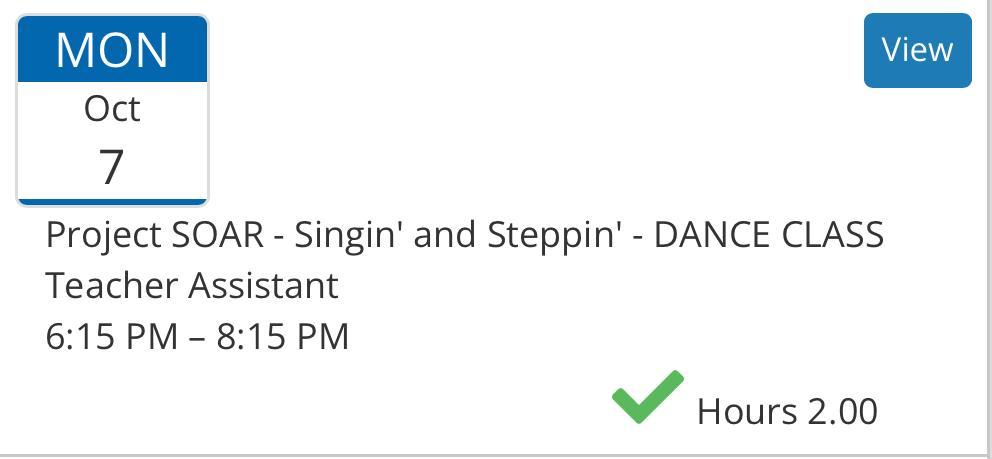Viewport: 992px width, 459px height.
Task: Click the Teacher Assistant role label
Action: point(192,286)
